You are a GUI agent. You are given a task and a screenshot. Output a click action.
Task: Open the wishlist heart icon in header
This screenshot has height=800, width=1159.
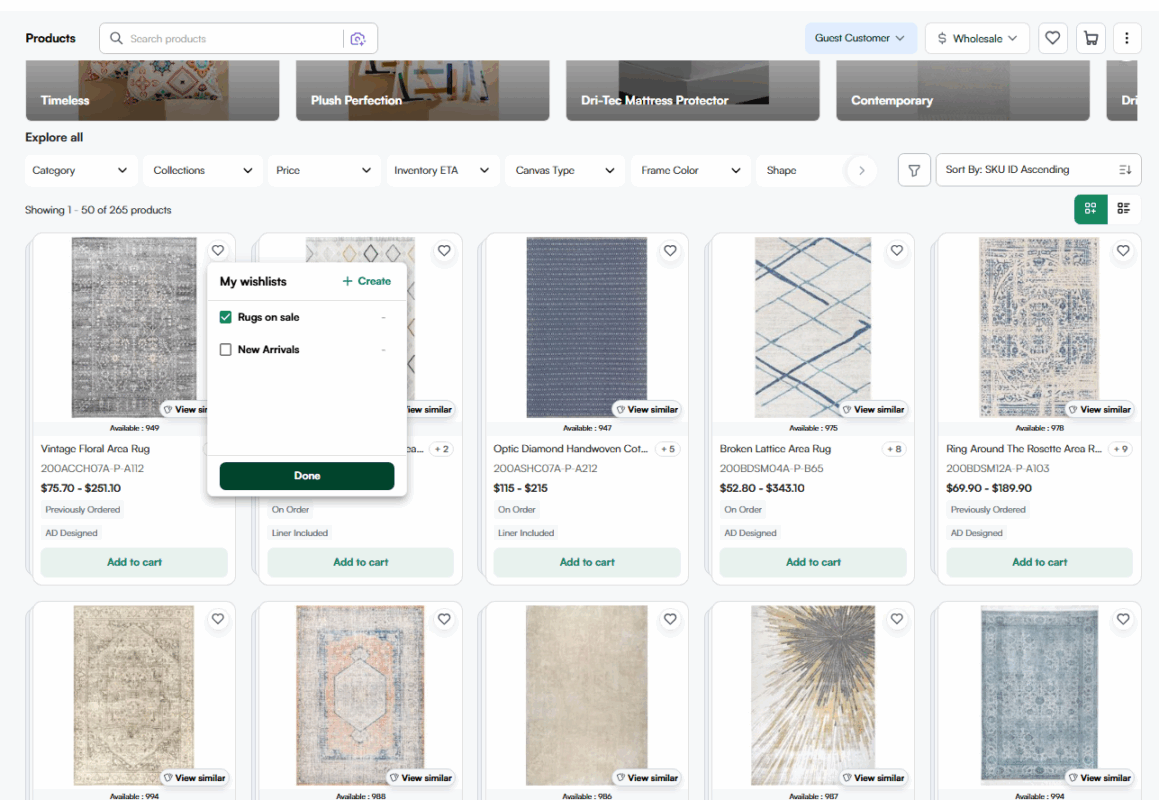click(x=1052, y=38)
